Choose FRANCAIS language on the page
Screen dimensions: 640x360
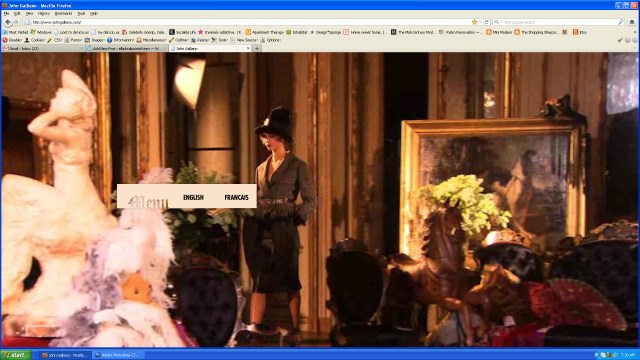236,198
